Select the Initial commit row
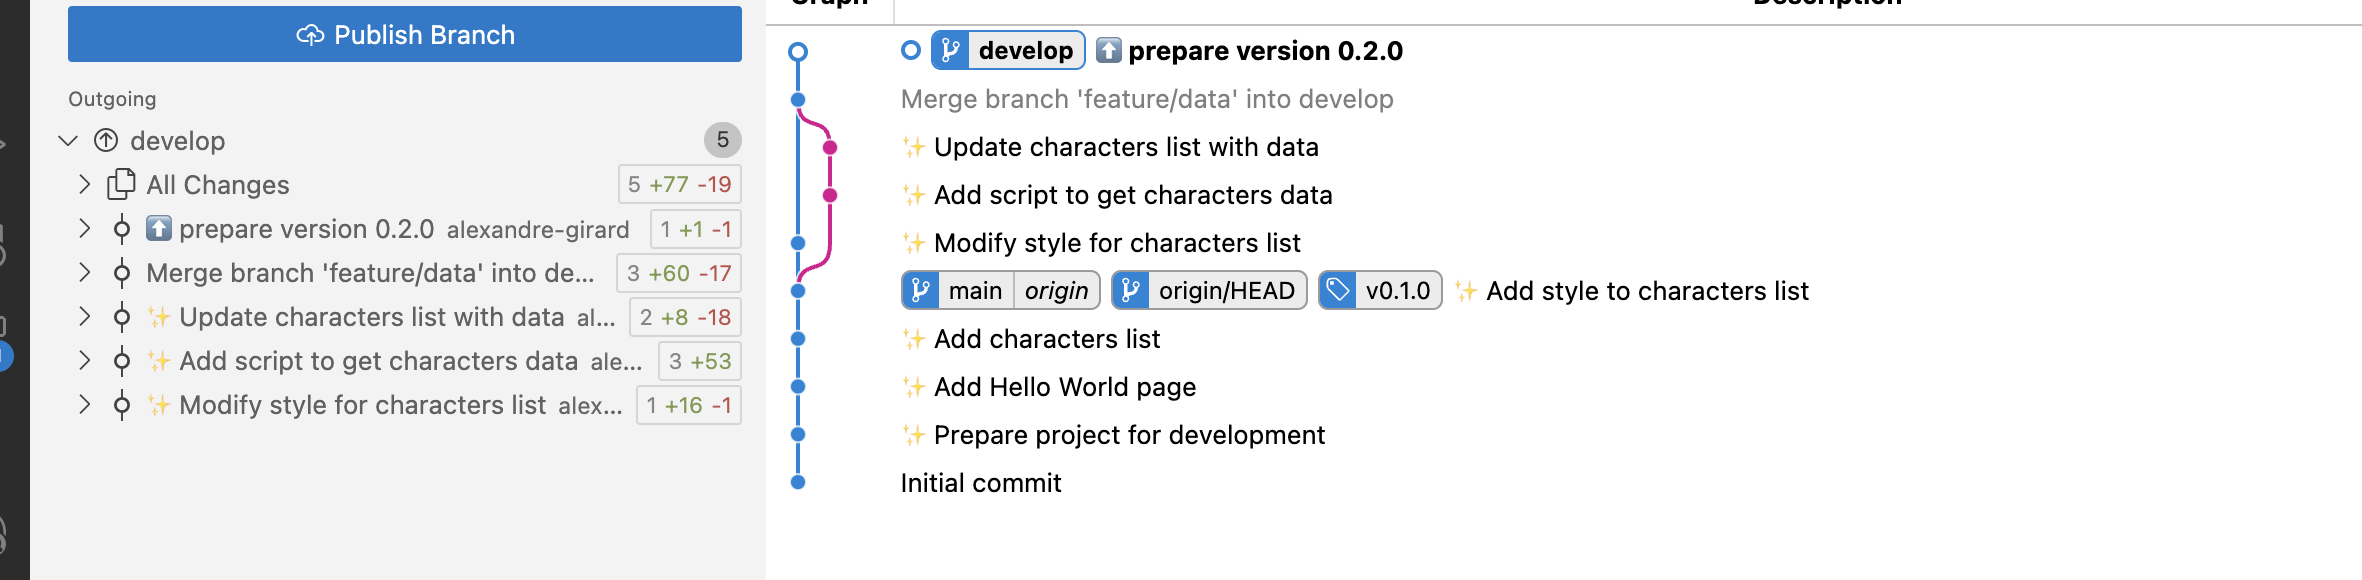The image size is (2362, 580). (x=981, y=483)
